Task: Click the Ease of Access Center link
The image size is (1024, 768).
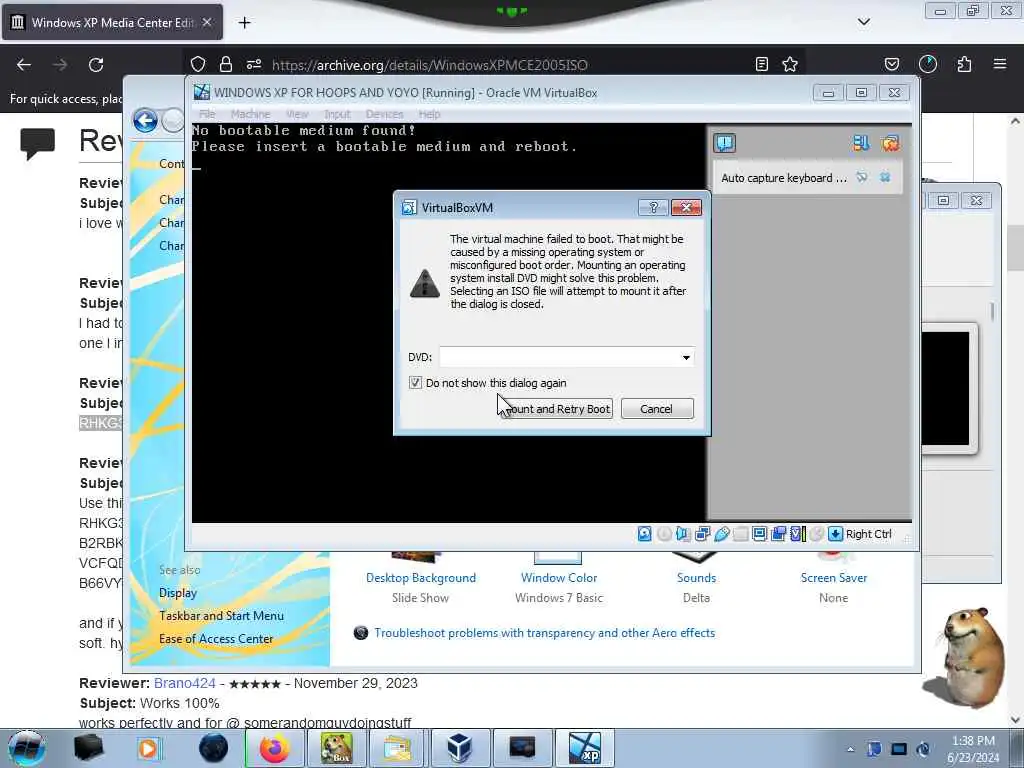Action: [216, 639]
